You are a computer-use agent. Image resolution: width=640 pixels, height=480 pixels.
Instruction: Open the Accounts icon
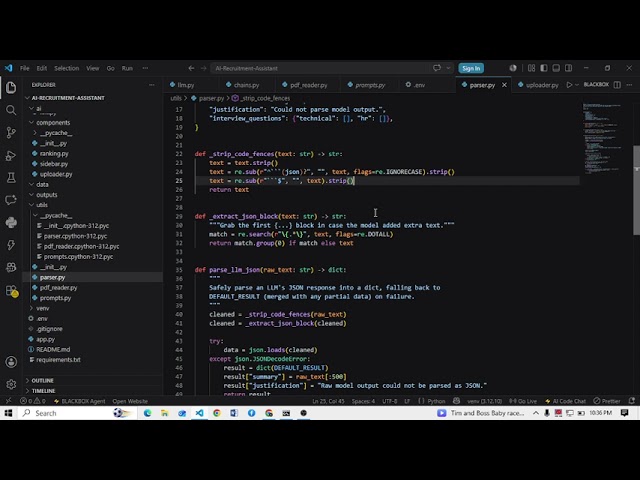tap(11, 362)
